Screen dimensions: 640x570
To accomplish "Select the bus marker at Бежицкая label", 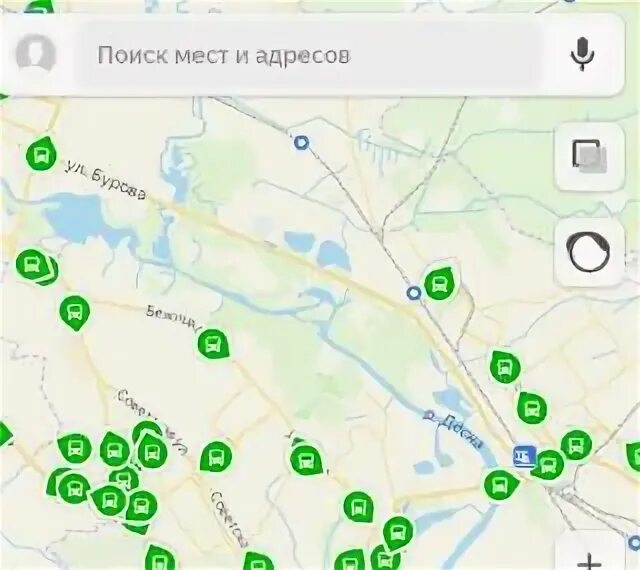I will tap(213, 344).
